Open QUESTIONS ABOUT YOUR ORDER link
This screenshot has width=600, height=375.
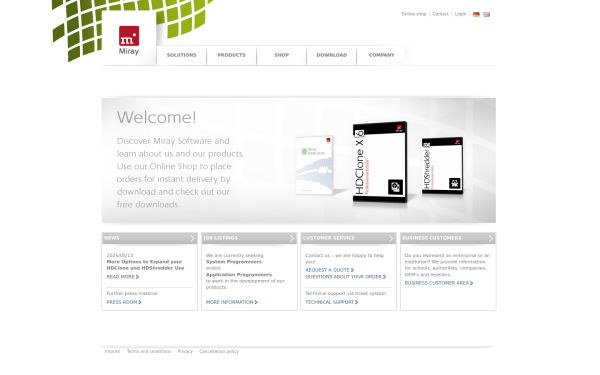point(346,277)
